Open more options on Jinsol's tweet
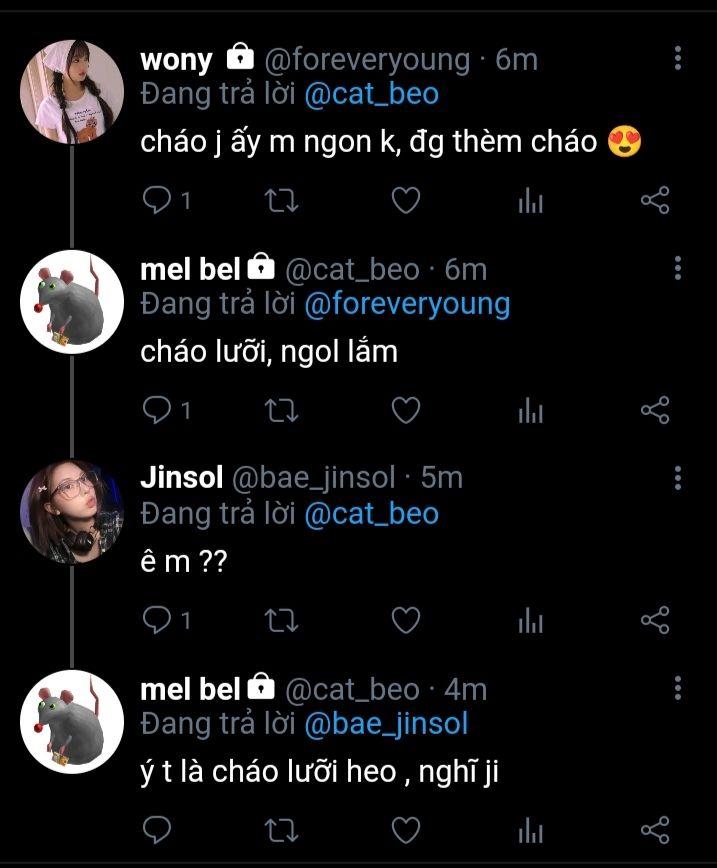 point(678,477)
